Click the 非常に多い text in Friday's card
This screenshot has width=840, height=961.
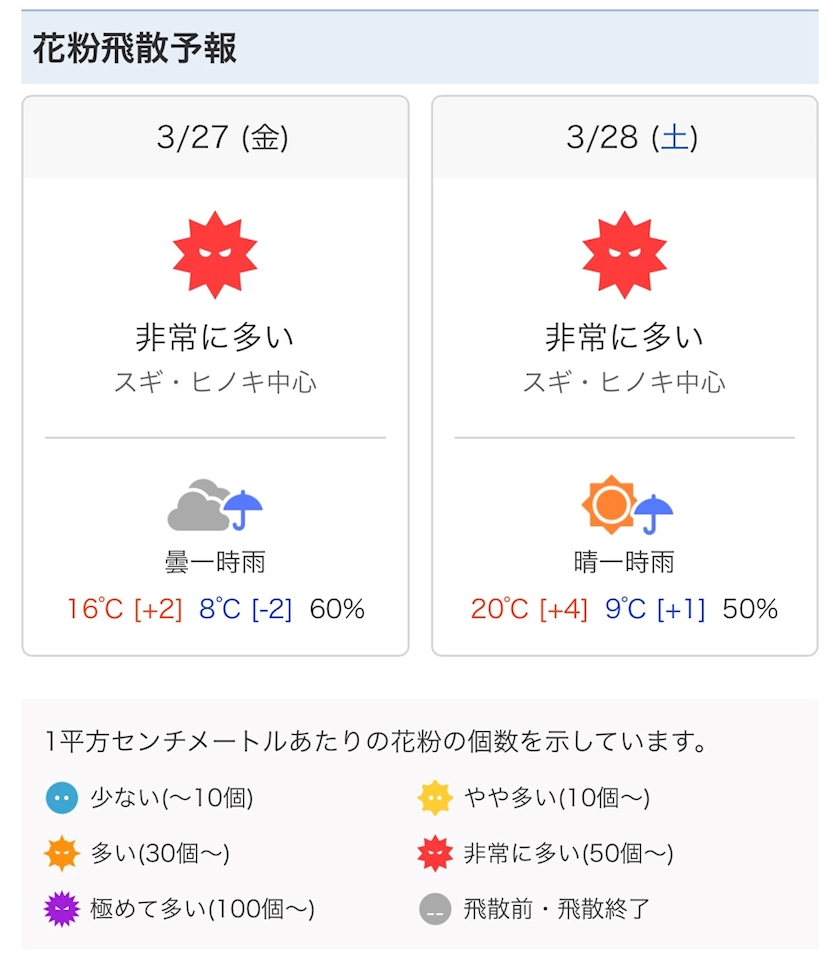[x=215, y=337]
